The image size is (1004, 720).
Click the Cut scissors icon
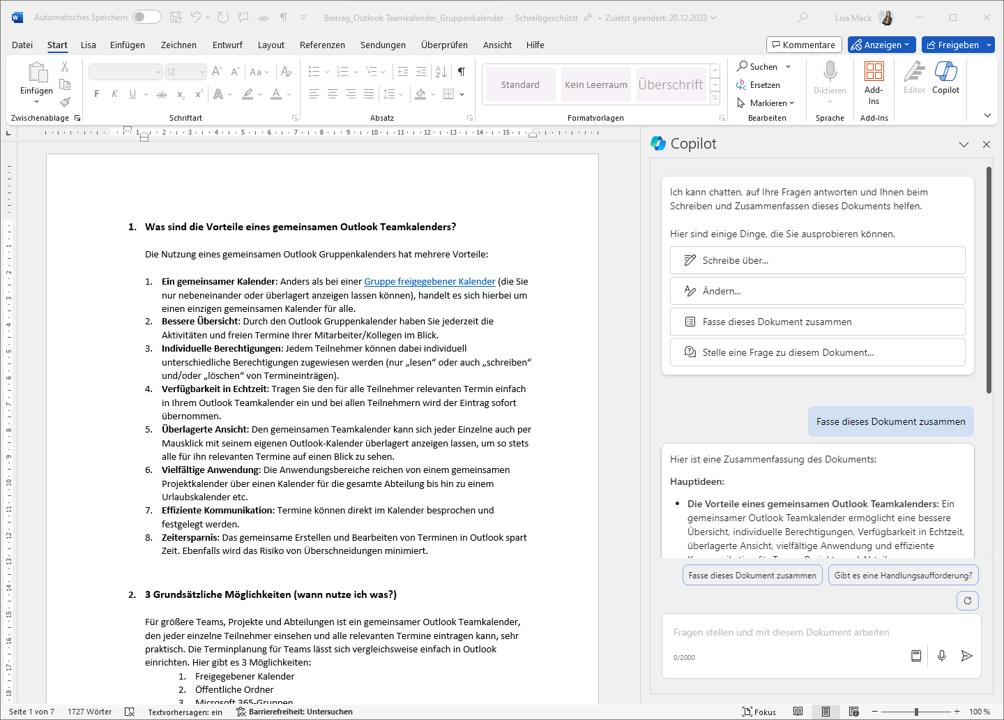[x=65, y=67]
